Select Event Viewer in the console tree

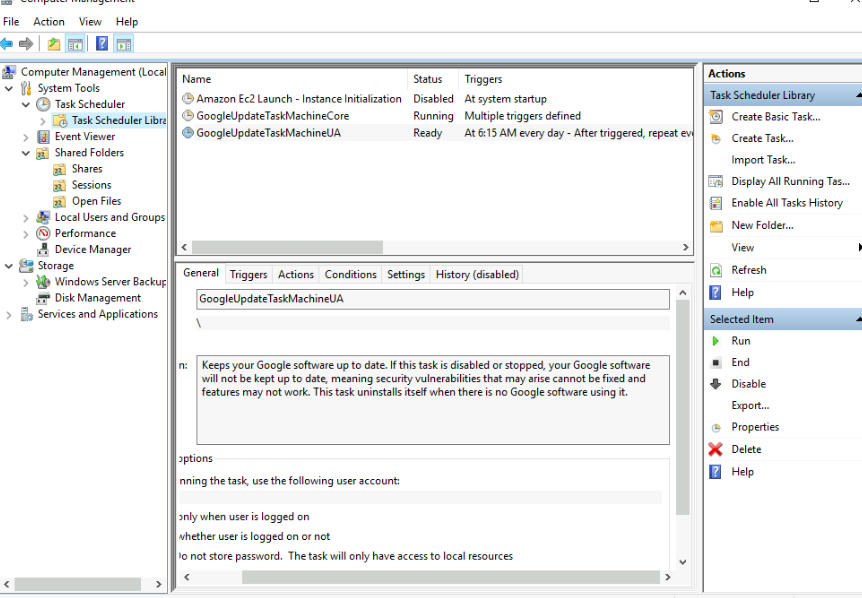[x=84, y=137]
